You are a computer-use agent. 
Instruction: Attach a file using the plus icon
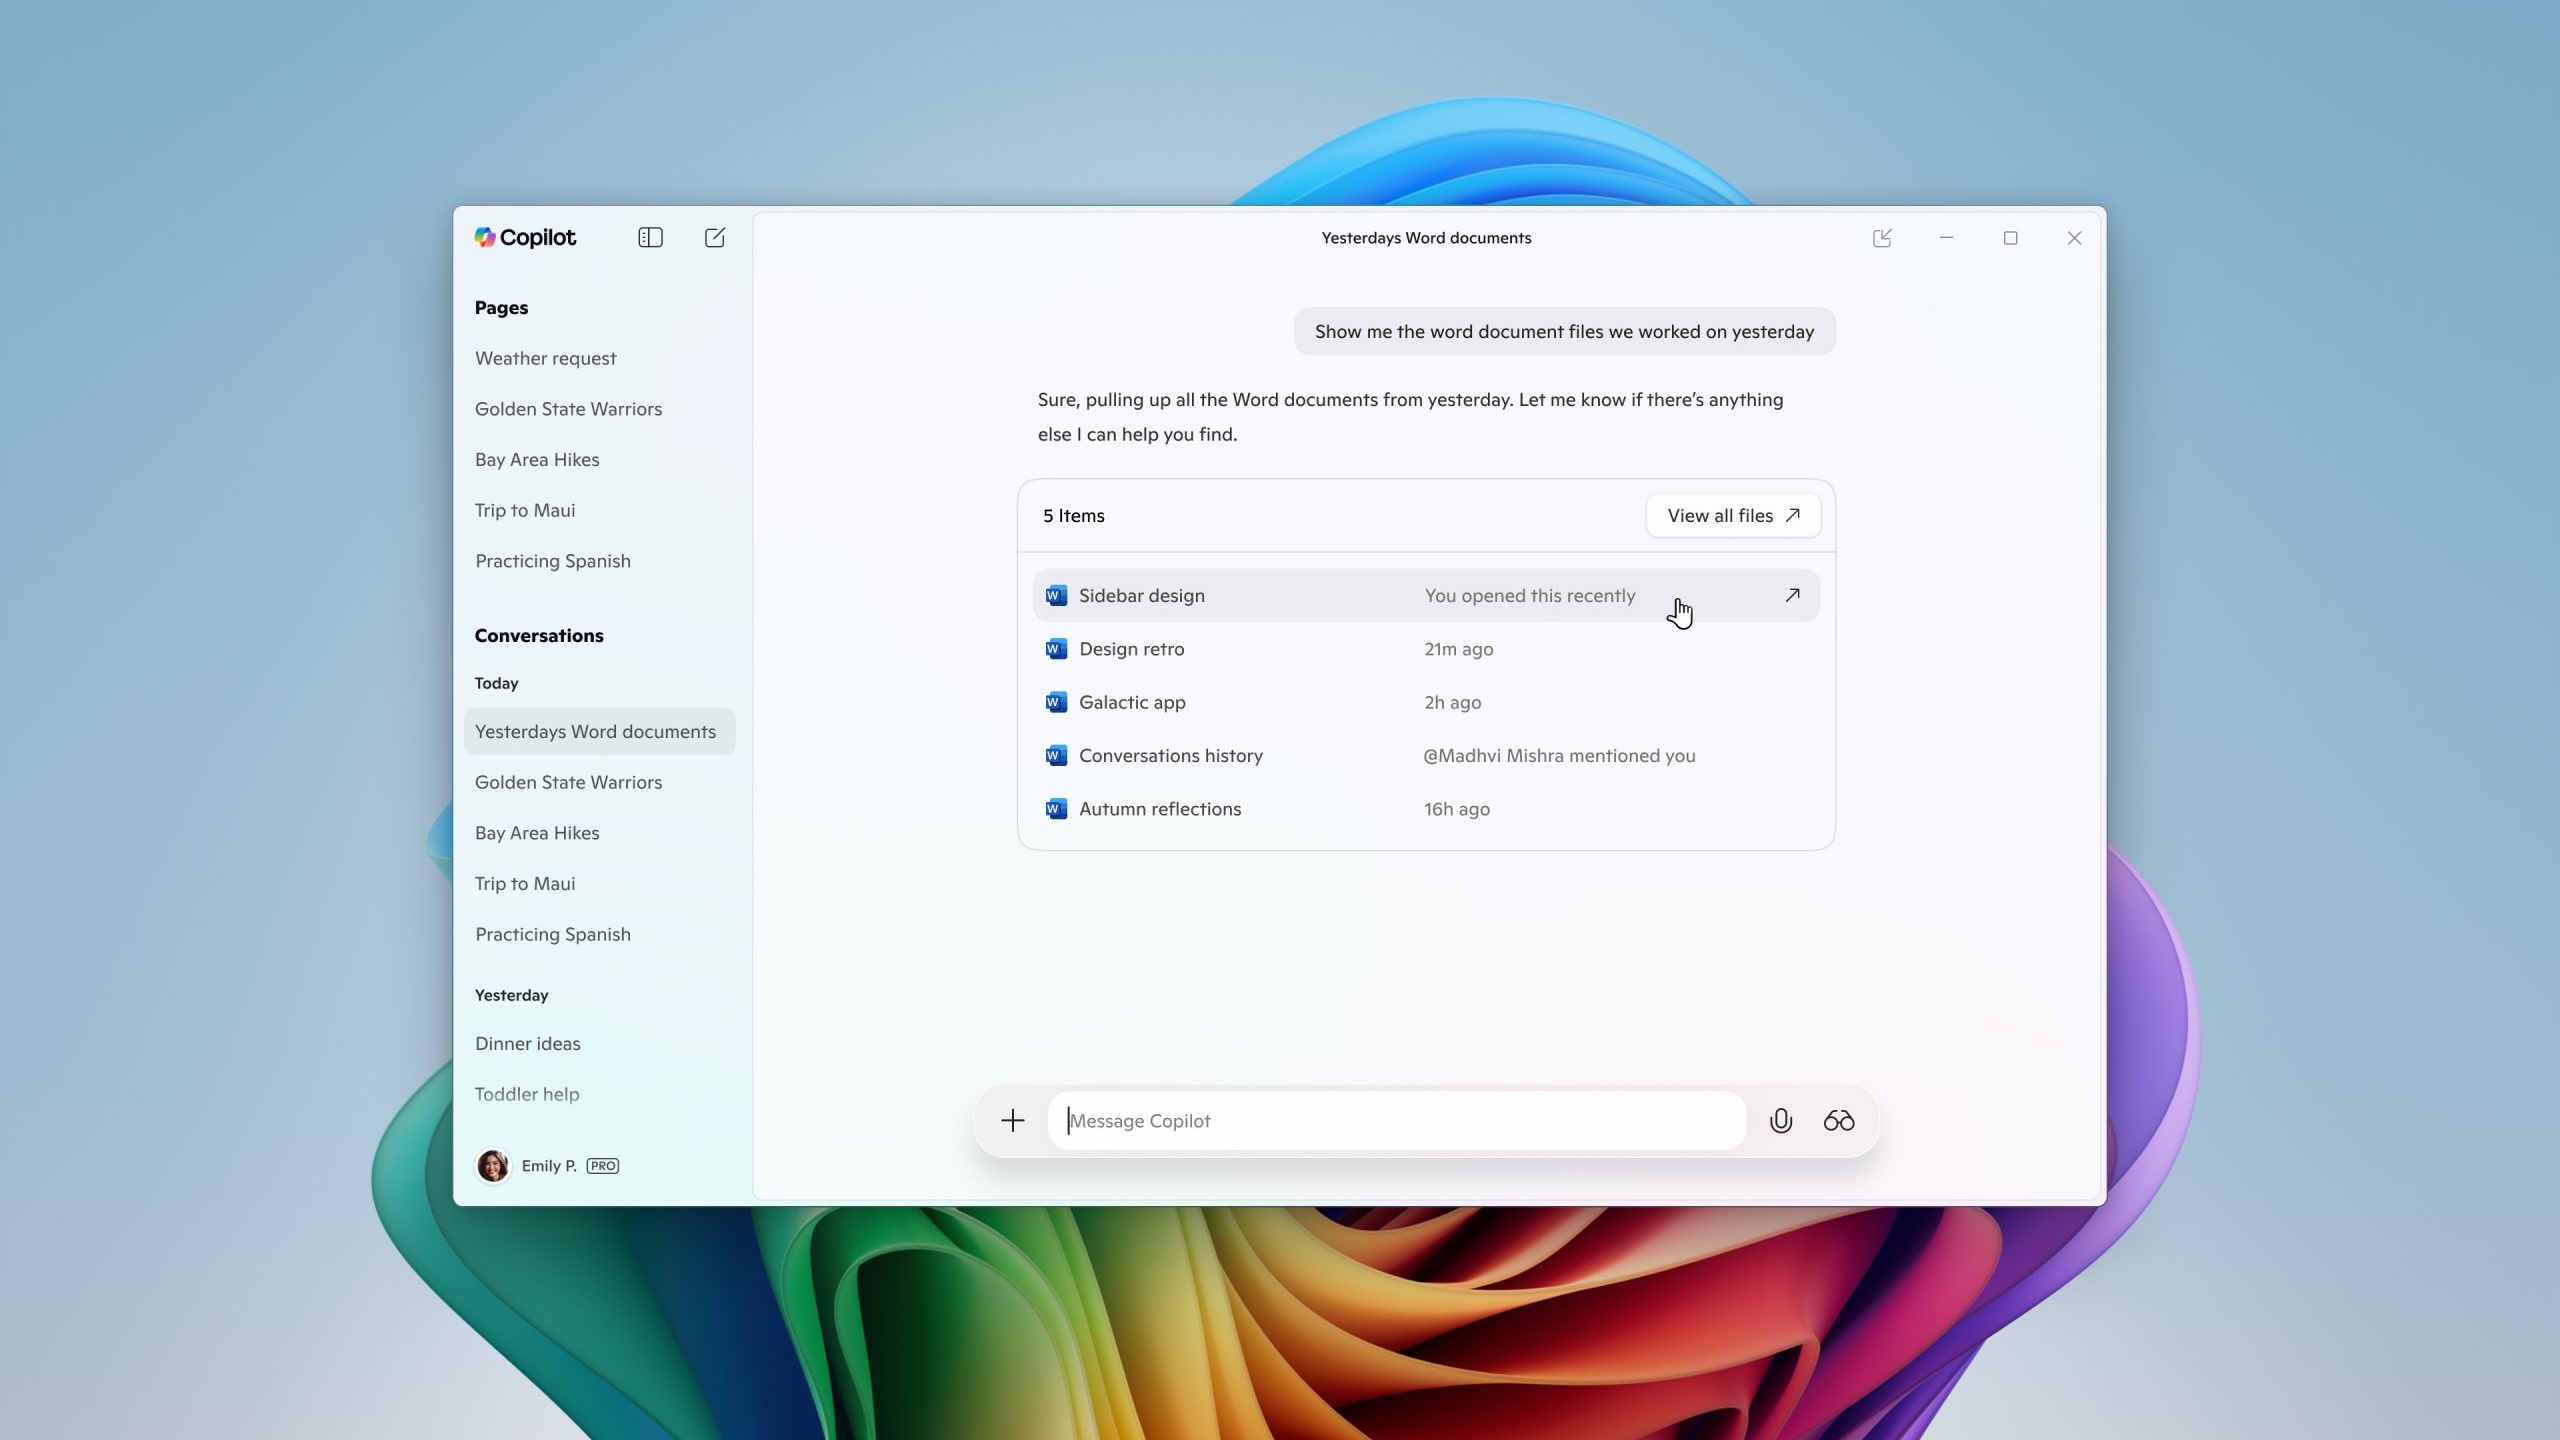point(1011,1120)
